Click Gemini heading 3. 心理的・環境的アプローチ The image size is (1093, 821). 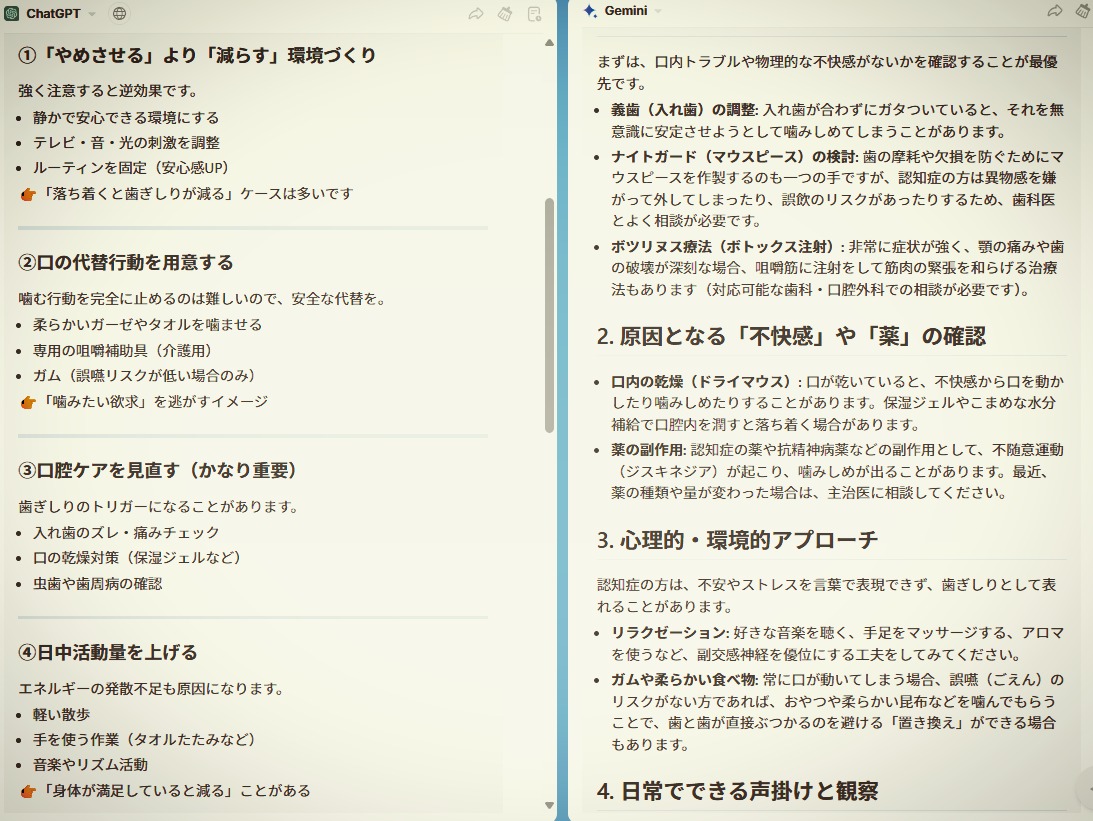(x=737, y=540)
